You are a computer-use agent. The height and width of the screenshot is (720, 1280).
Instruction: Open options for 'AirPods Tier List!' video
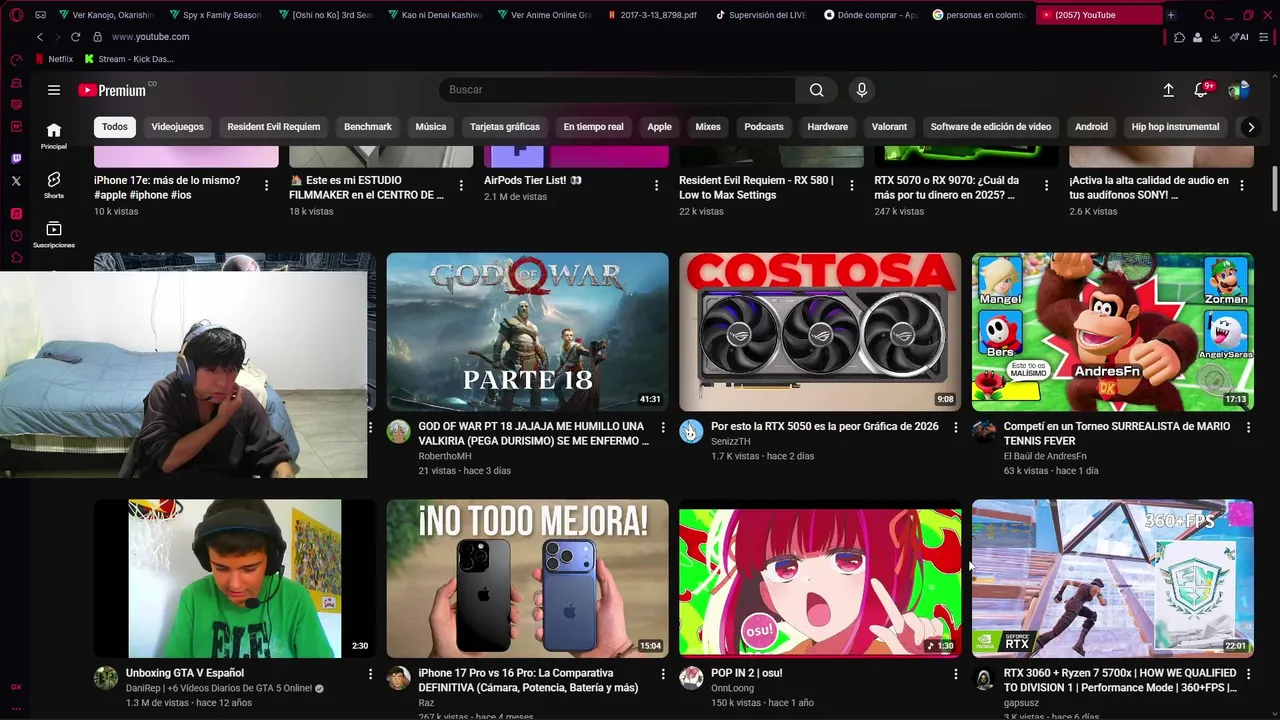pyautogui.click(x=656, y=185)
